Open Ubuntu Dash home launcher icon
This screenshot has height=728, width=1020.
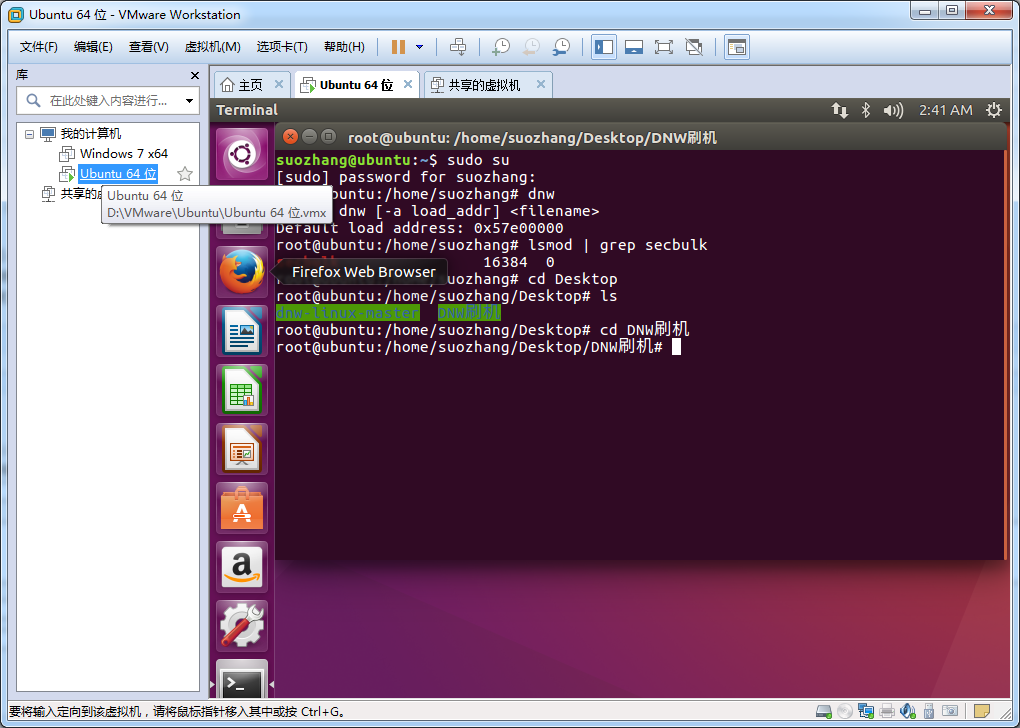click(x=242, y=154)
